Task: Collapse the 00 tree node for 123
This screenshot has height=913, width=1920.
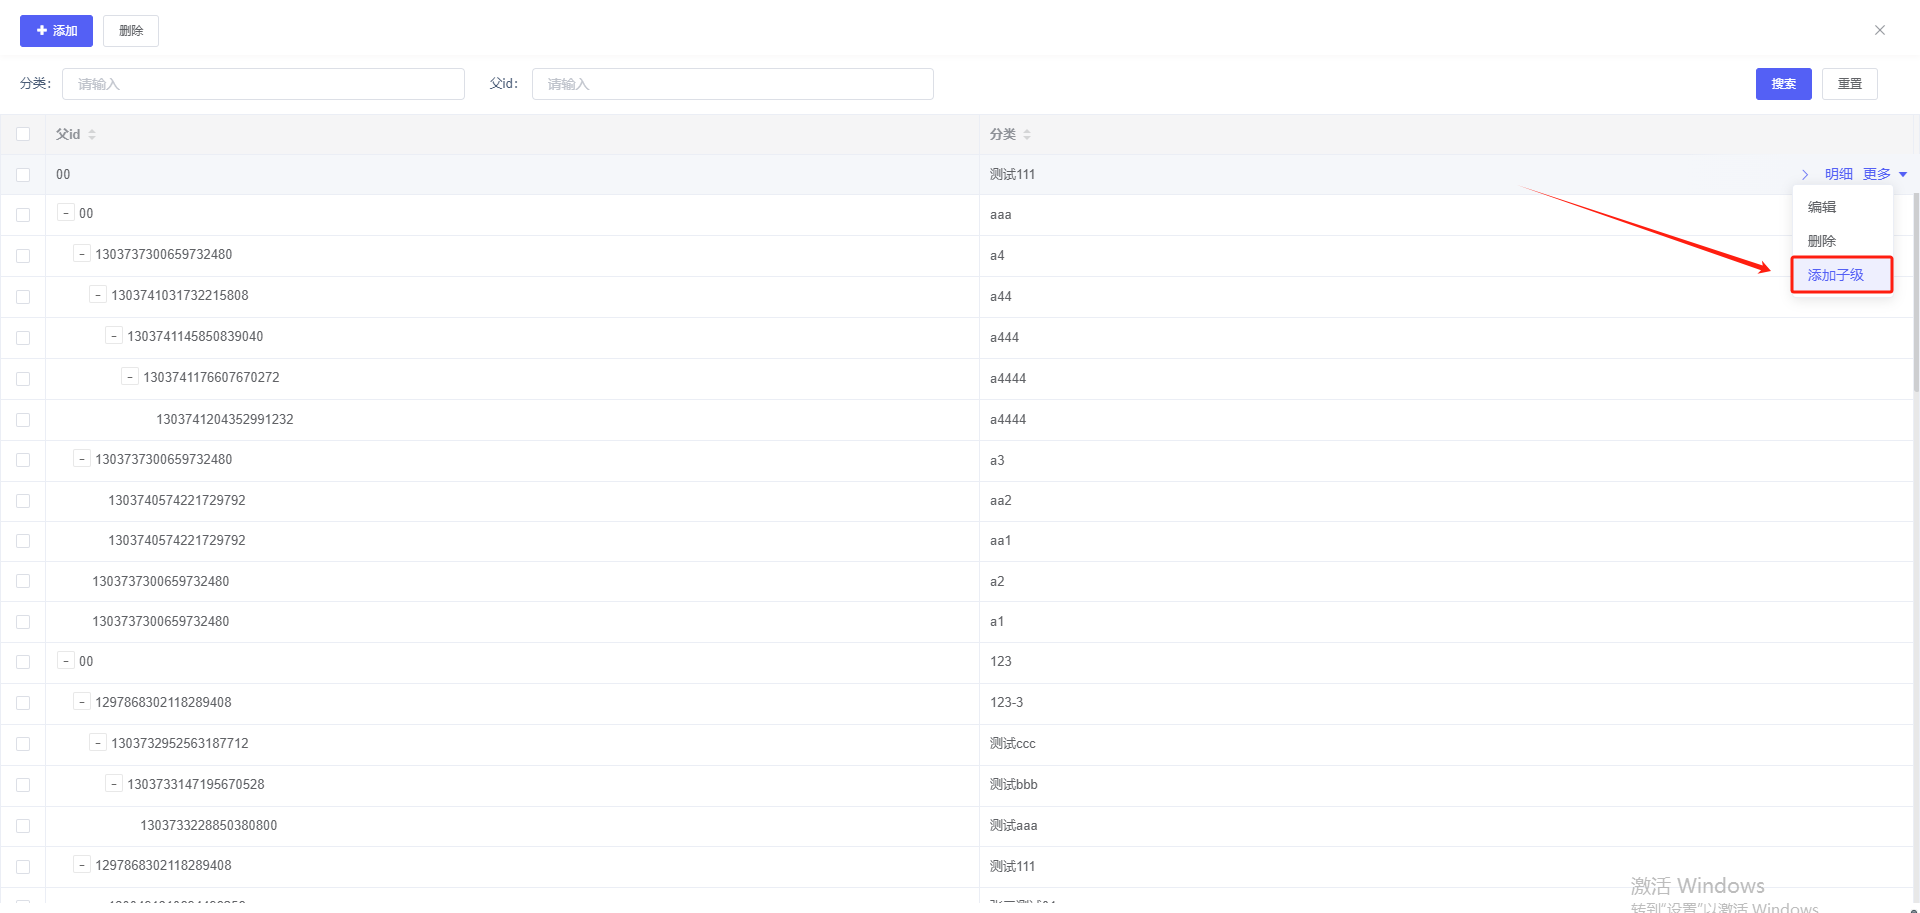Action: click(x=66, y=661)
